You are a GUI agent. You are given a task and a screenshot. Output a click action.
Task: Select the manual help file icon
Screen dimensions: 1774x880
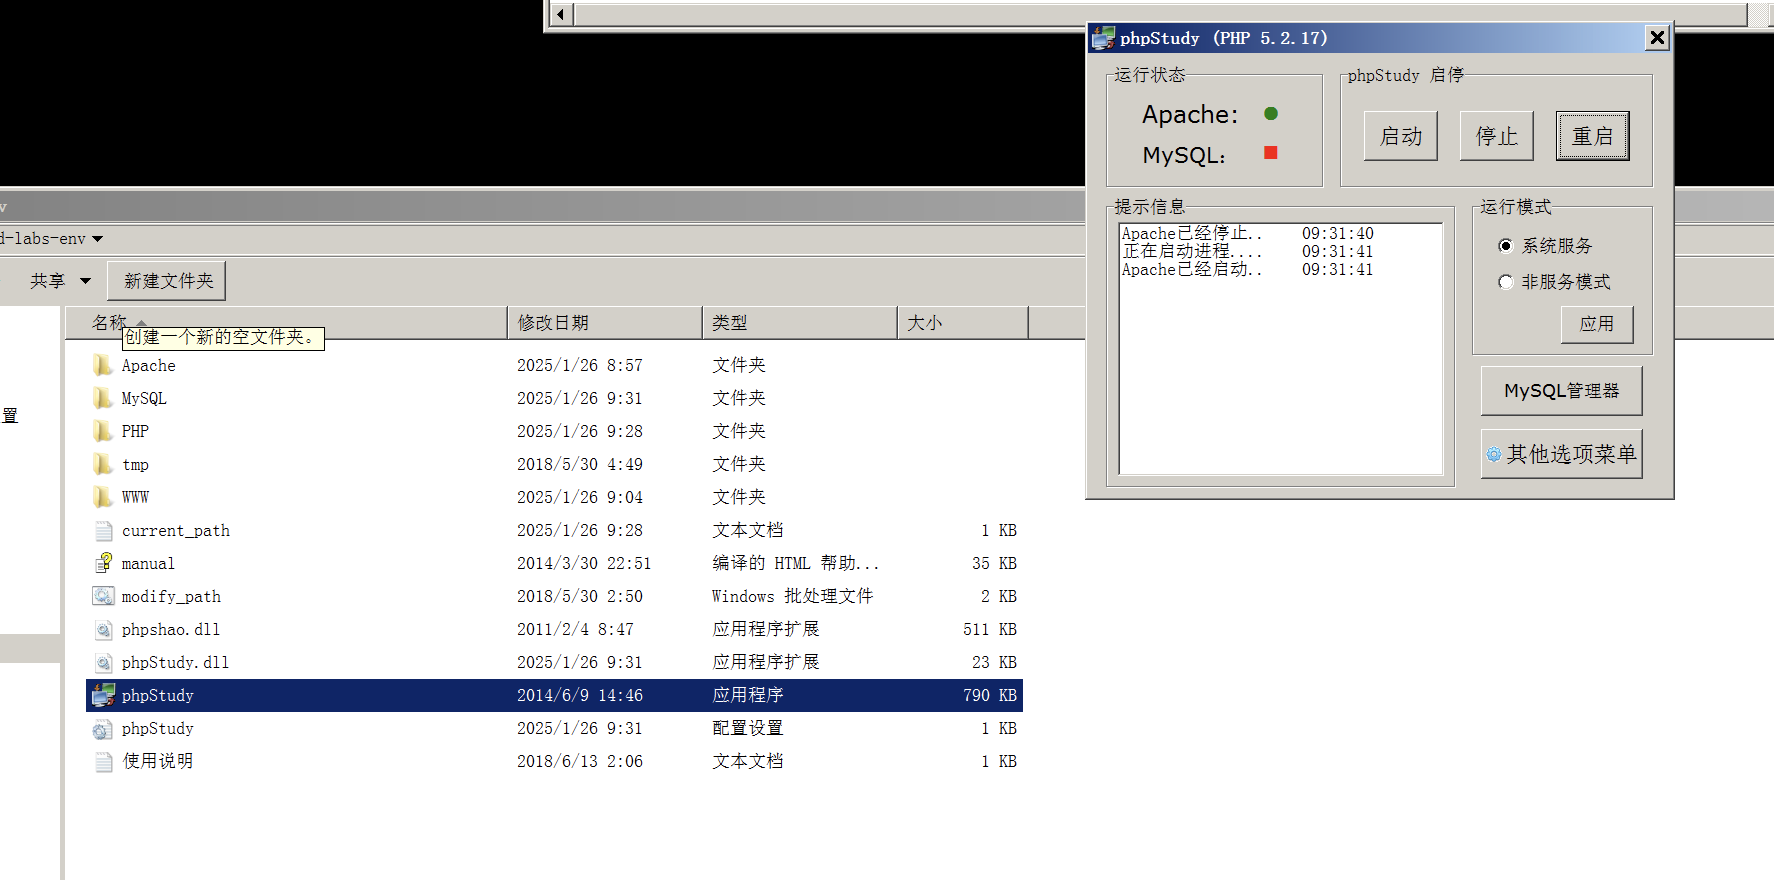pyautogui.click(x=103, y=563)
